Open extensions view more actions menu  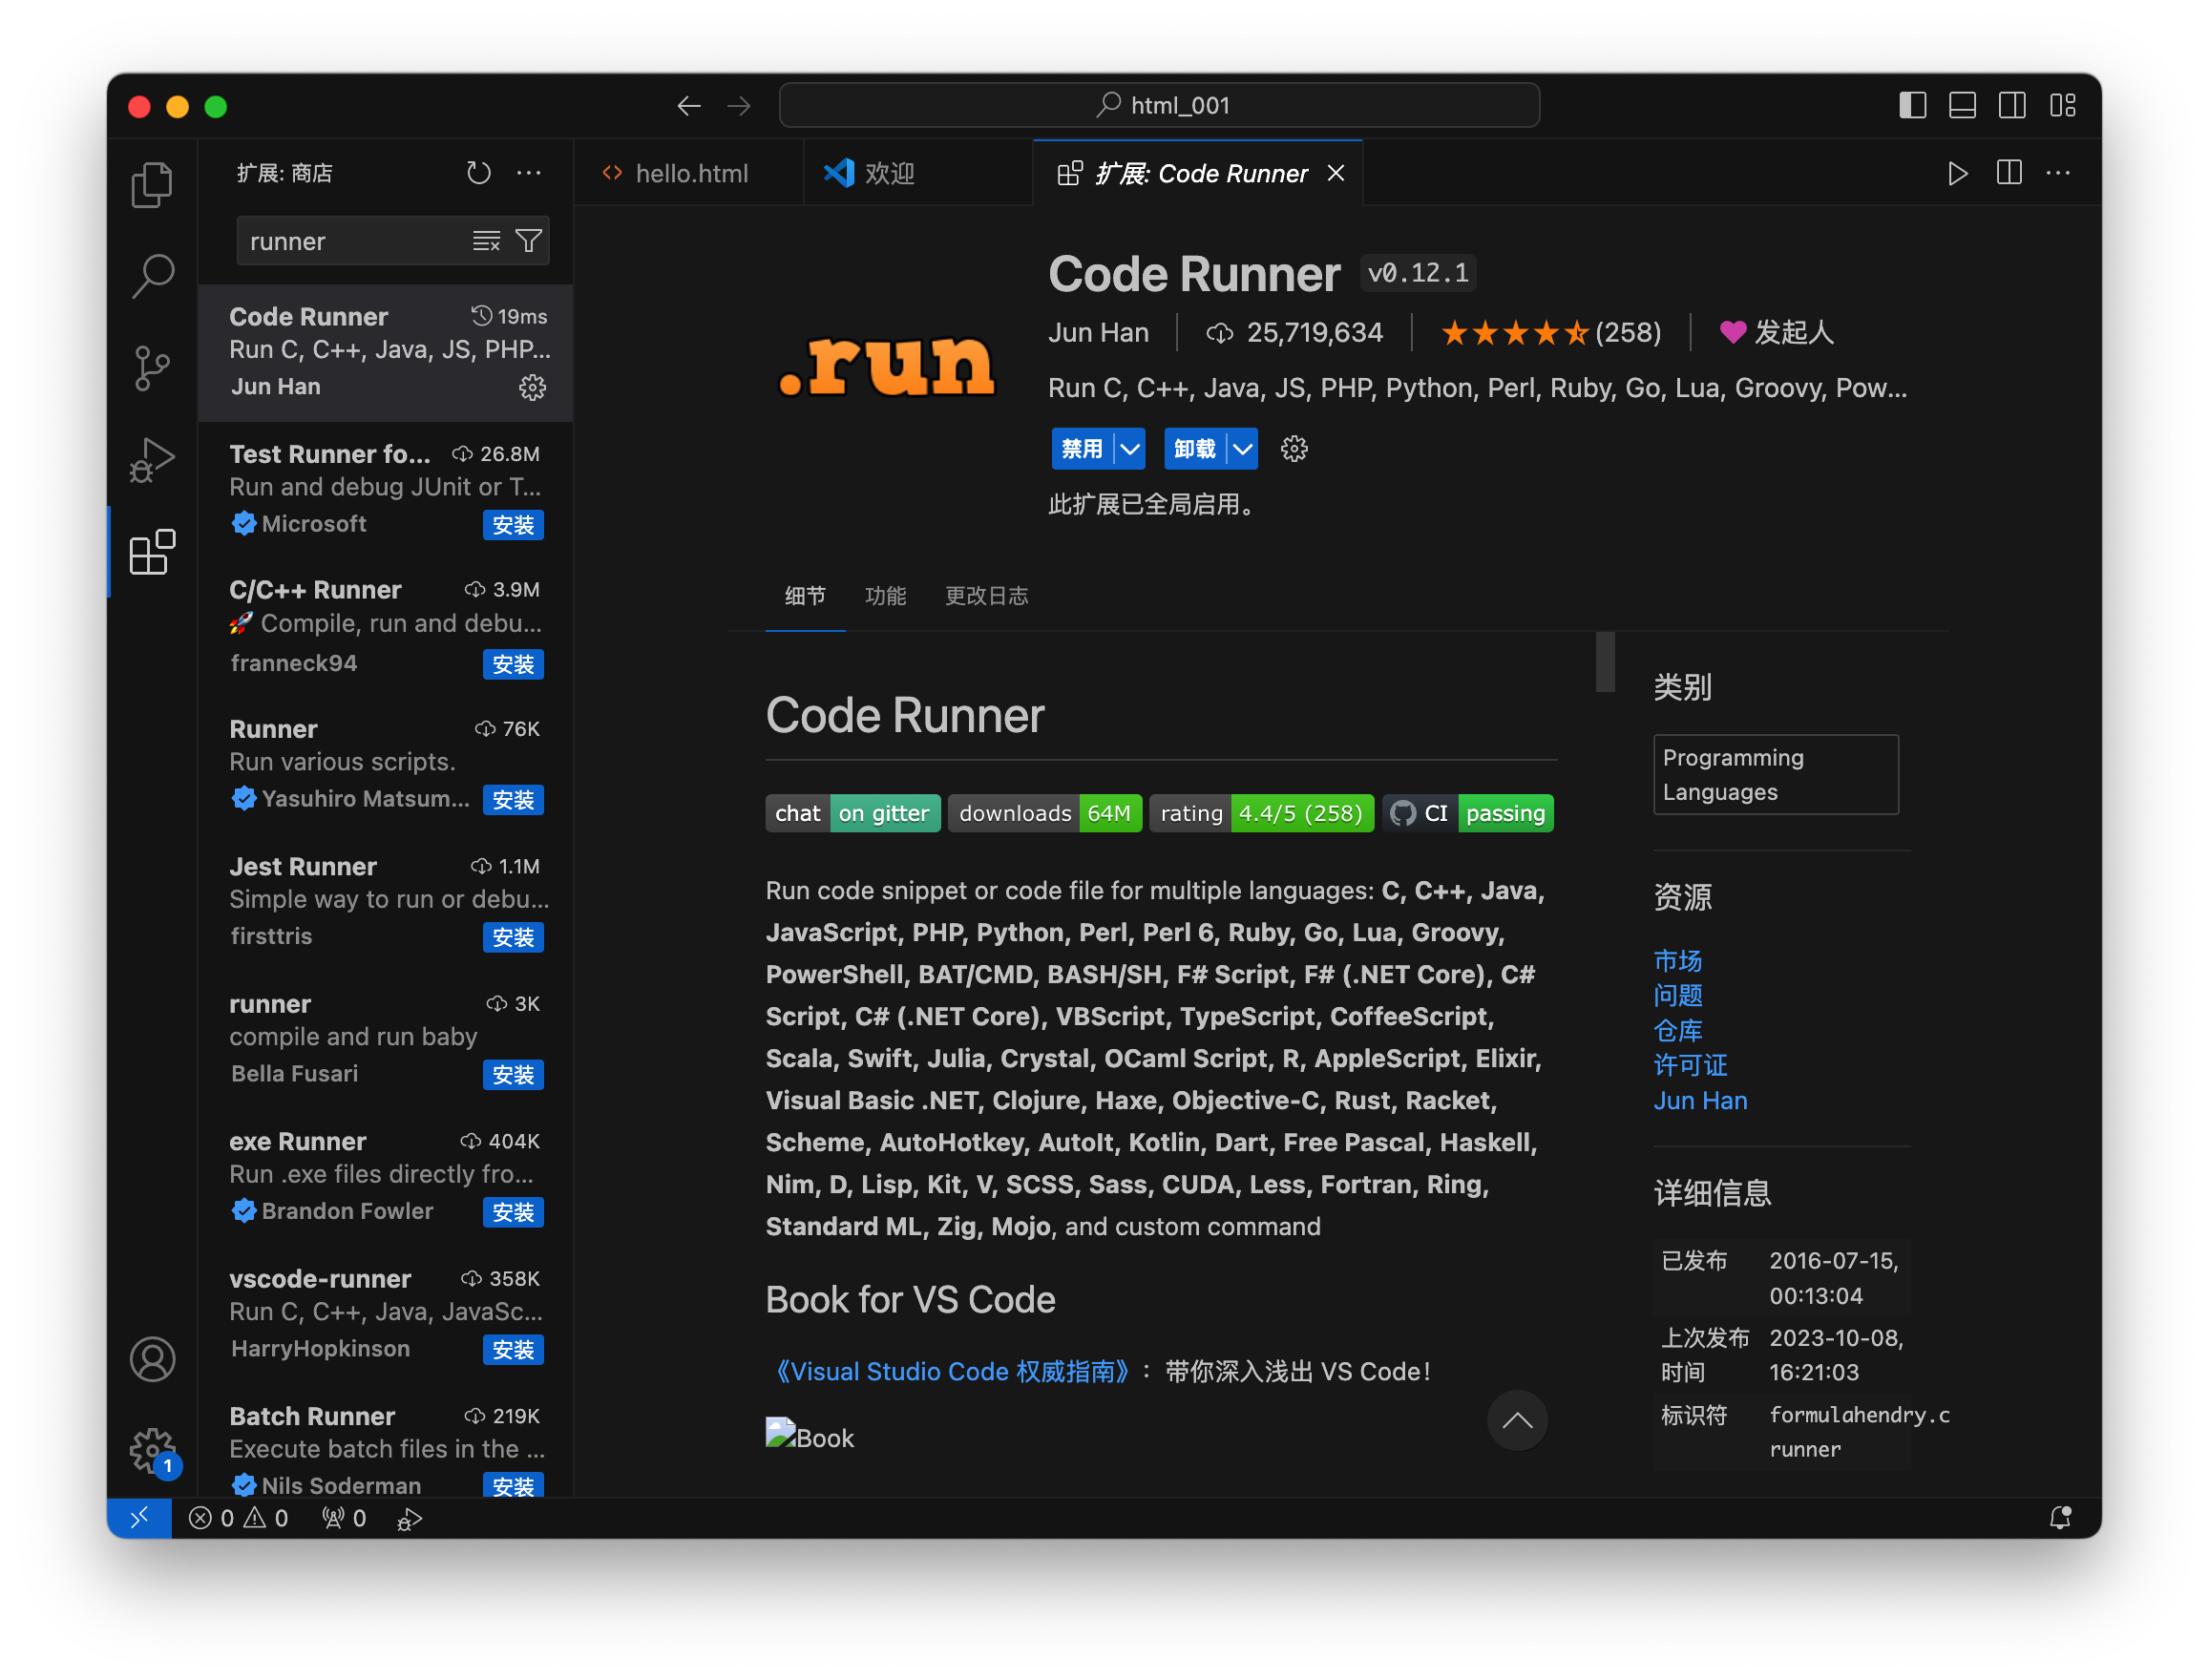(529, 173)
